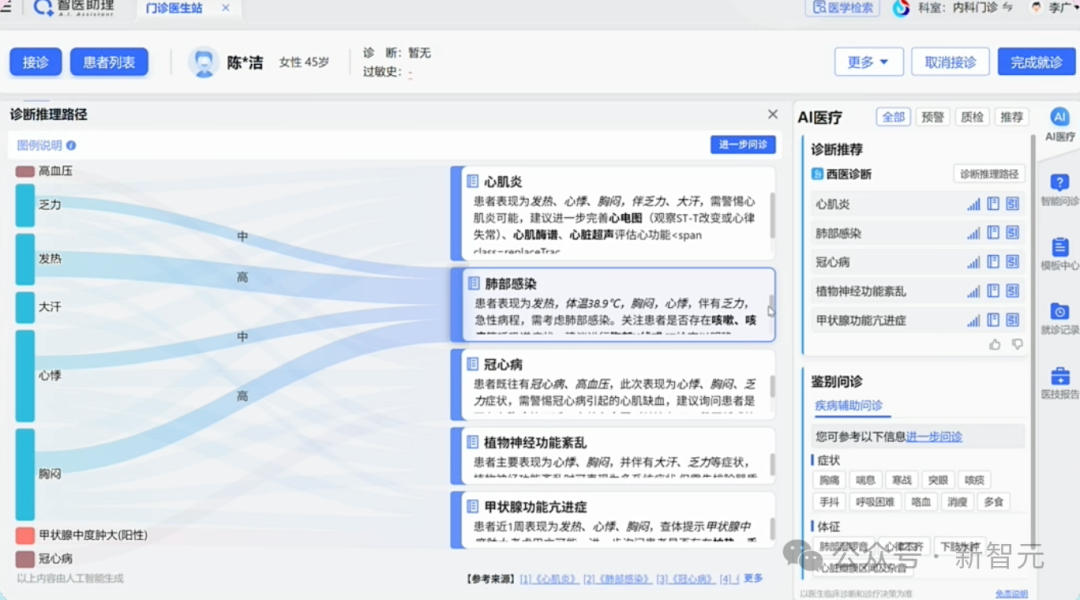Open 医技报告 from the sidebar
The image size is (1080, 600).
pos(1059,383)
